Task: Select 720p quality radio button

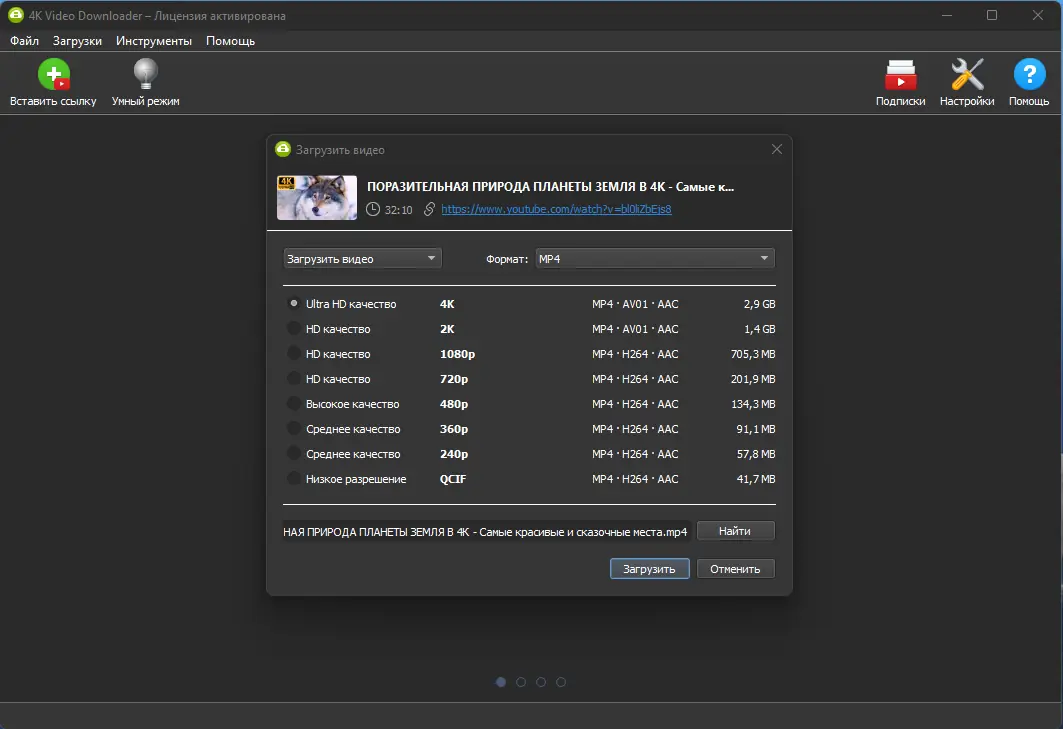Action: click(x=294, y=379)
